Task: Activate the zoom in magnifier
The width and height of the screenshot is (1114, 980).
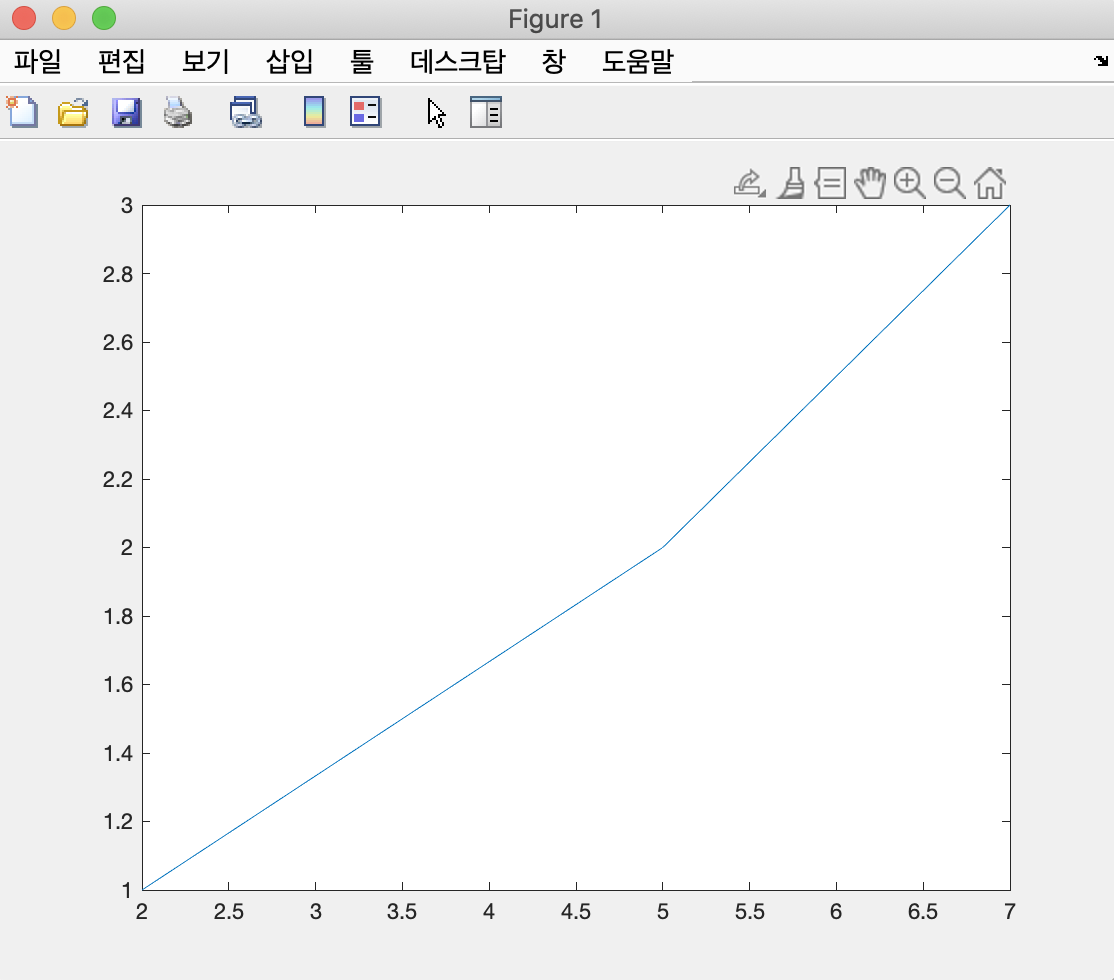Action: coord(909,183)
